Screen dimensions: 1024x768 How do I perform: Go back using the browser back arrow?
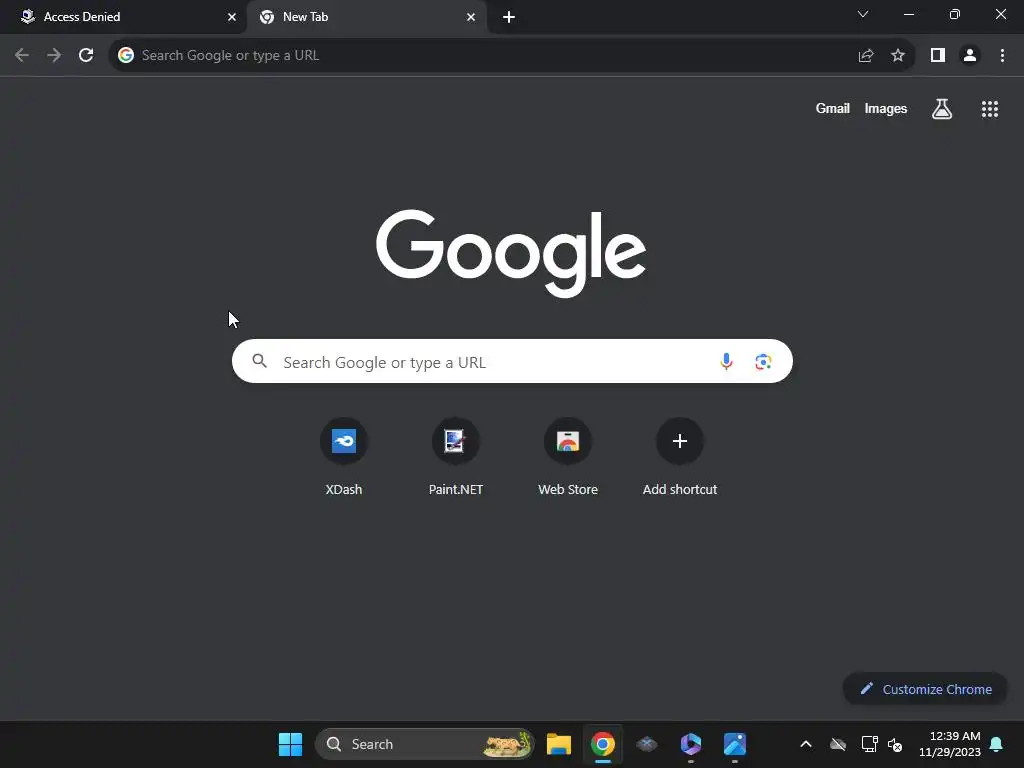pos(22,56)
